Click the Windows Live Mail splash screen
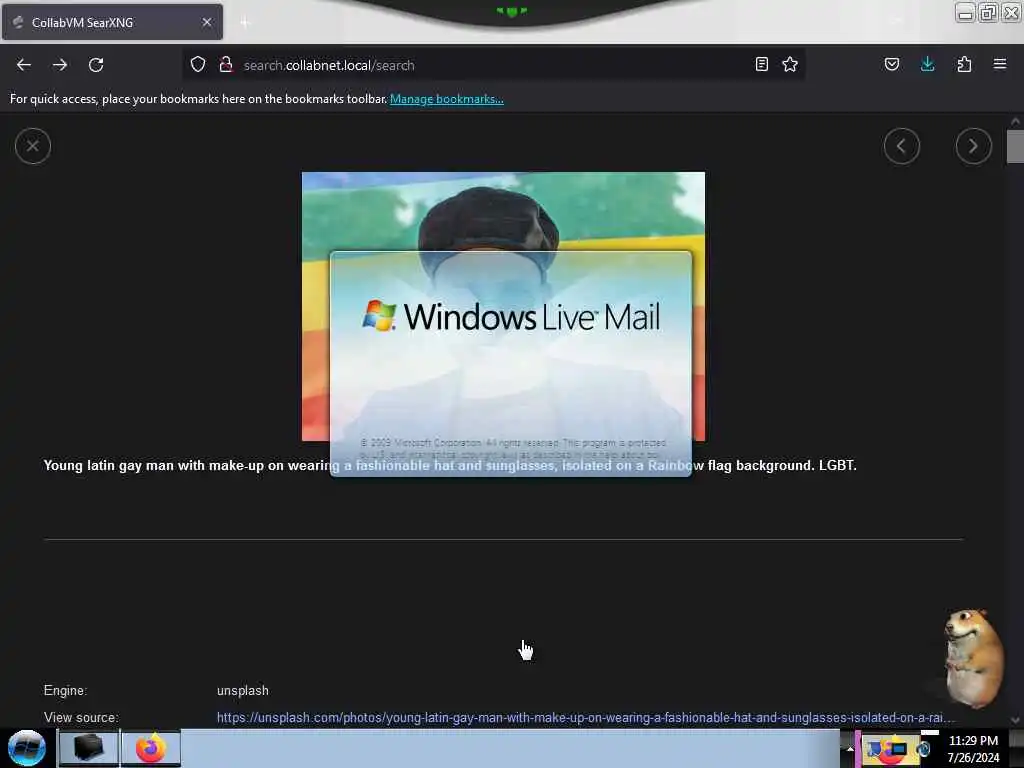This screenshot has width=1024, height=768. pos(511,364)
